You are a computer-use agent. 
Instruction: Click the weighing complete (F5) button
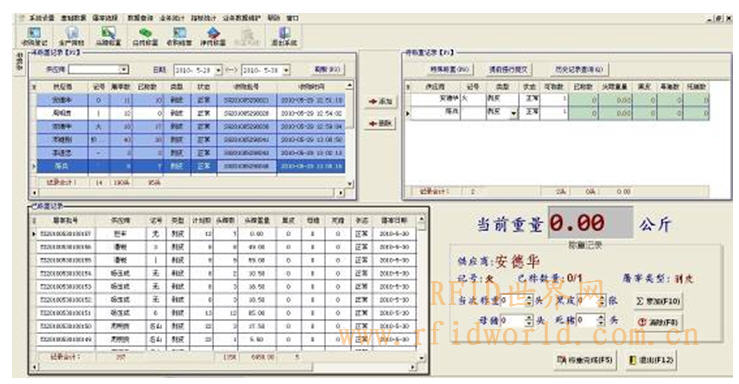pos(584,360)
